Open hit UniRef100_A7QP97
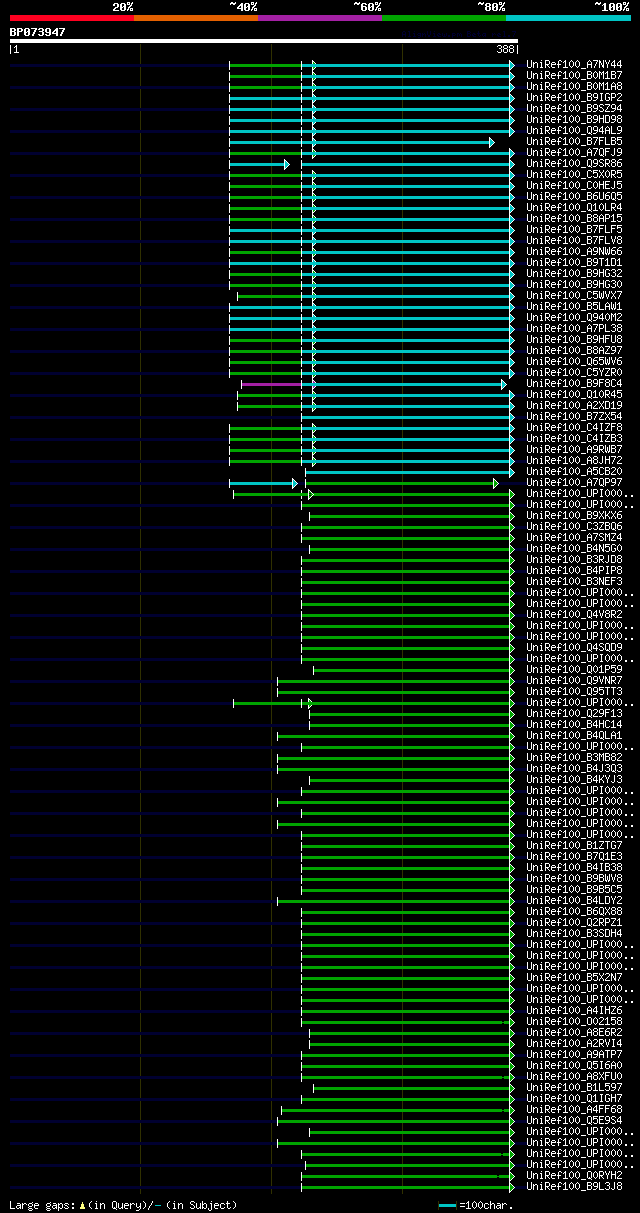Viewport: 640px width, 1213px height. (574, 482)
